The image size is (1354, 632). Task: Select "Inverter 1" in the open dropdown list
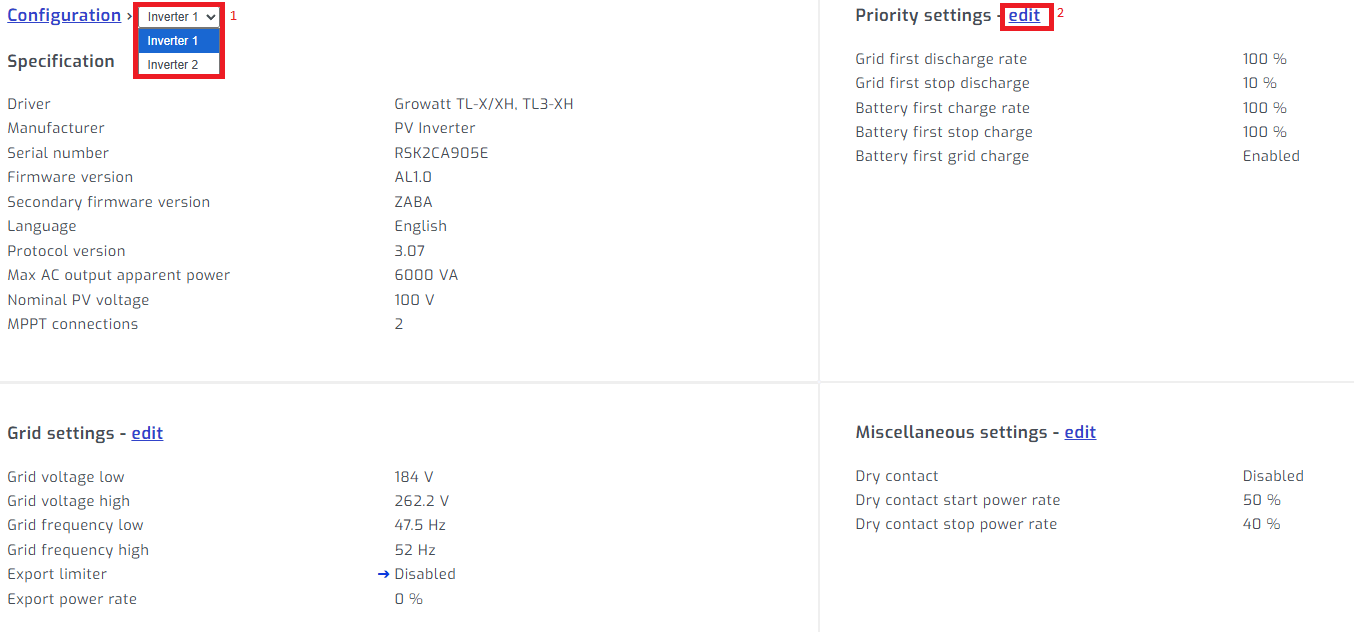[x=177, y=40]
